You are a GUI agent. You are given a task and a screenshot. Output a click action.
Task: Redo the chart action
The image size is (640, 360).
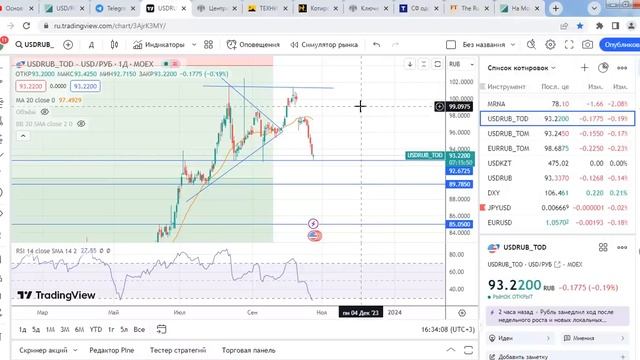(x=395, y=44)
